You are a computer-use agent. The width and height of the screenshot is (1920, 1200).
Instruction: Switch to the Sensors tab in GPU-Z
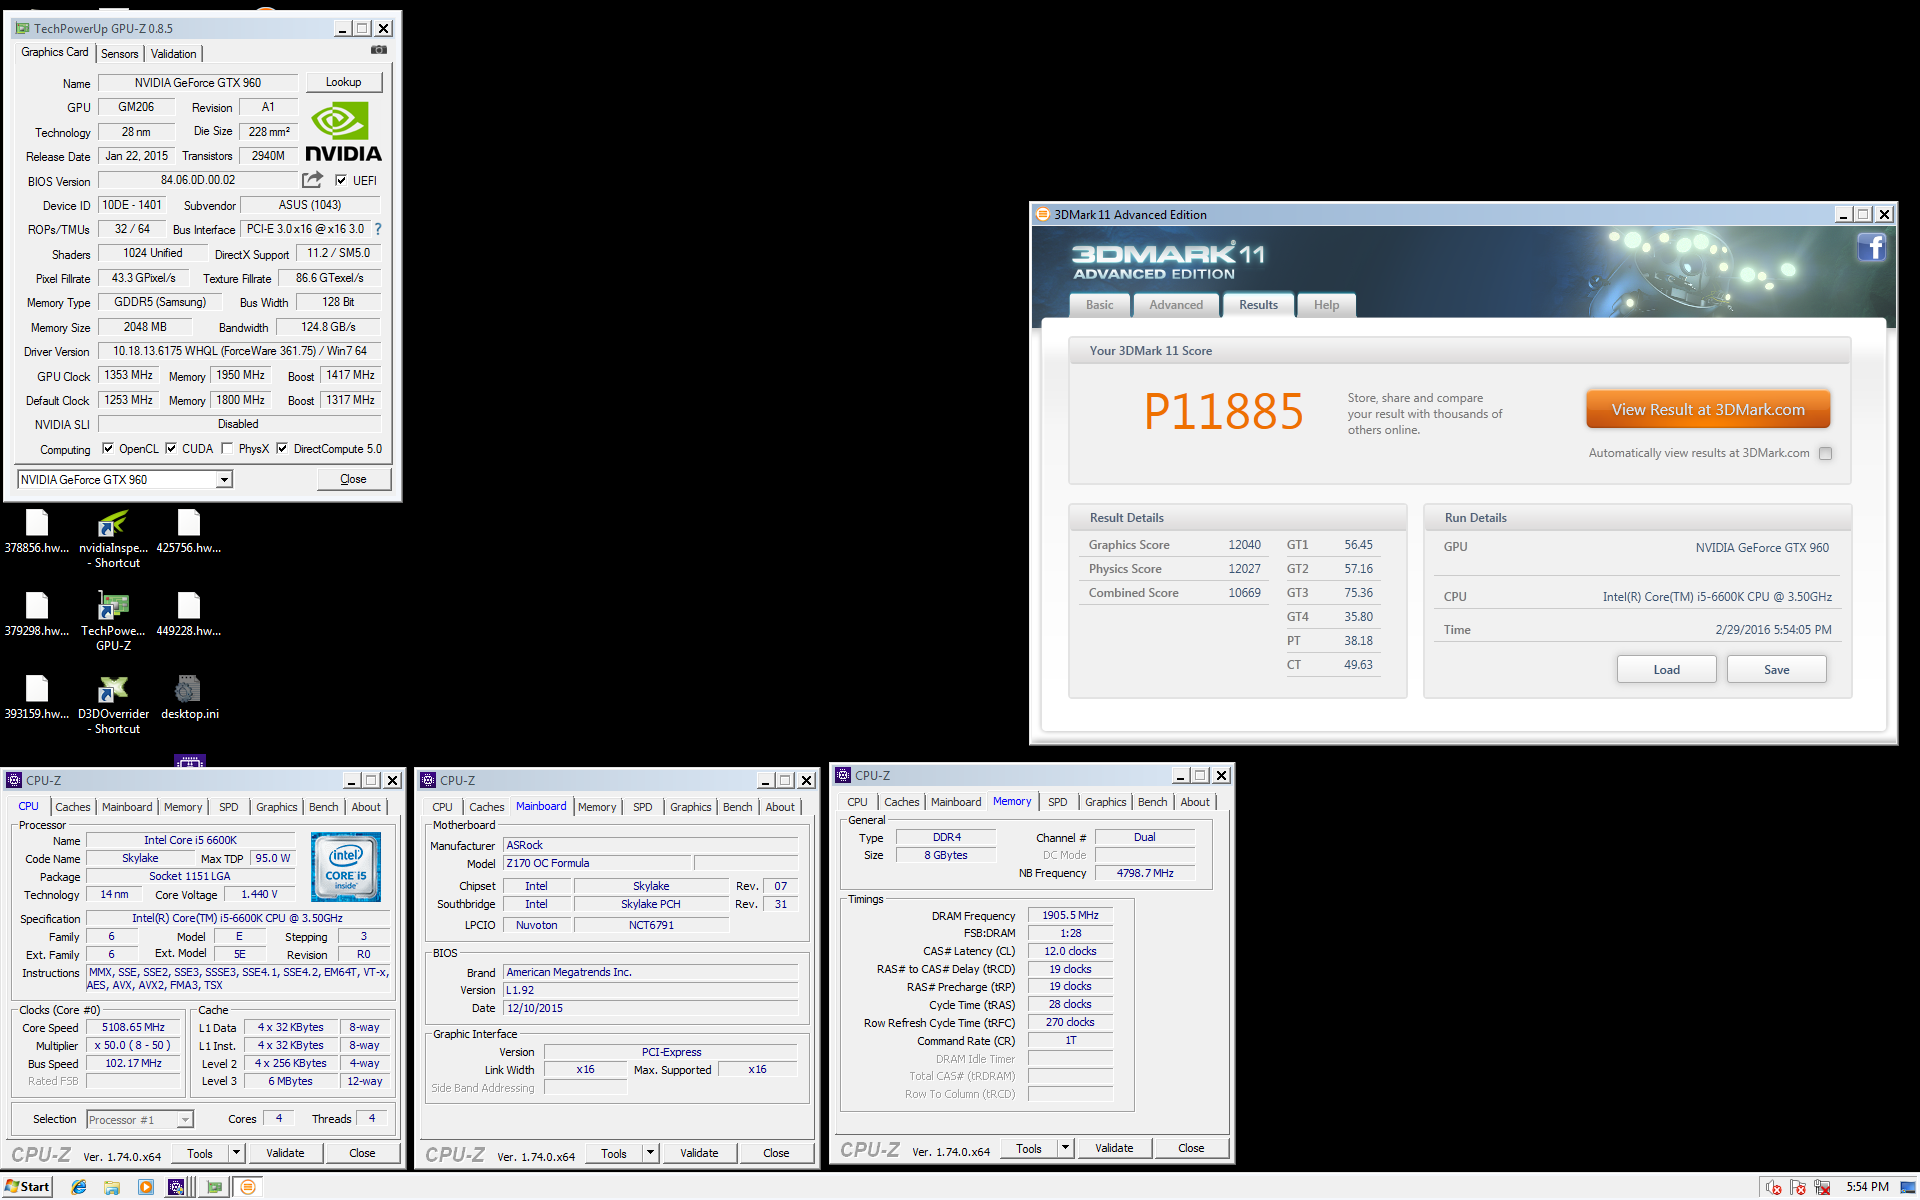(120, 54)
